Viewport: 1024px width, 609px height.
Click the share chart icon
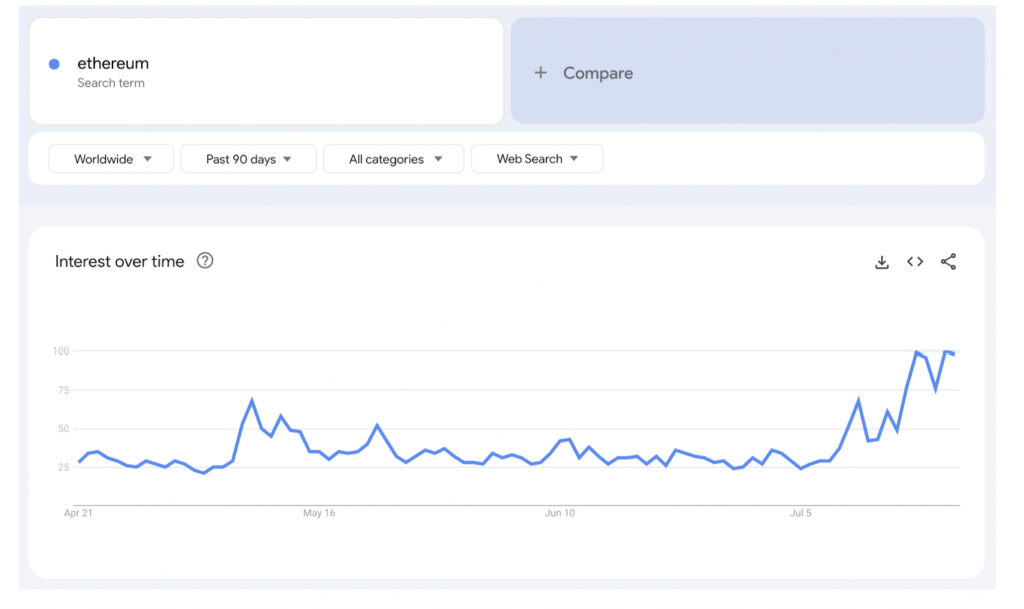coord(948,262)
